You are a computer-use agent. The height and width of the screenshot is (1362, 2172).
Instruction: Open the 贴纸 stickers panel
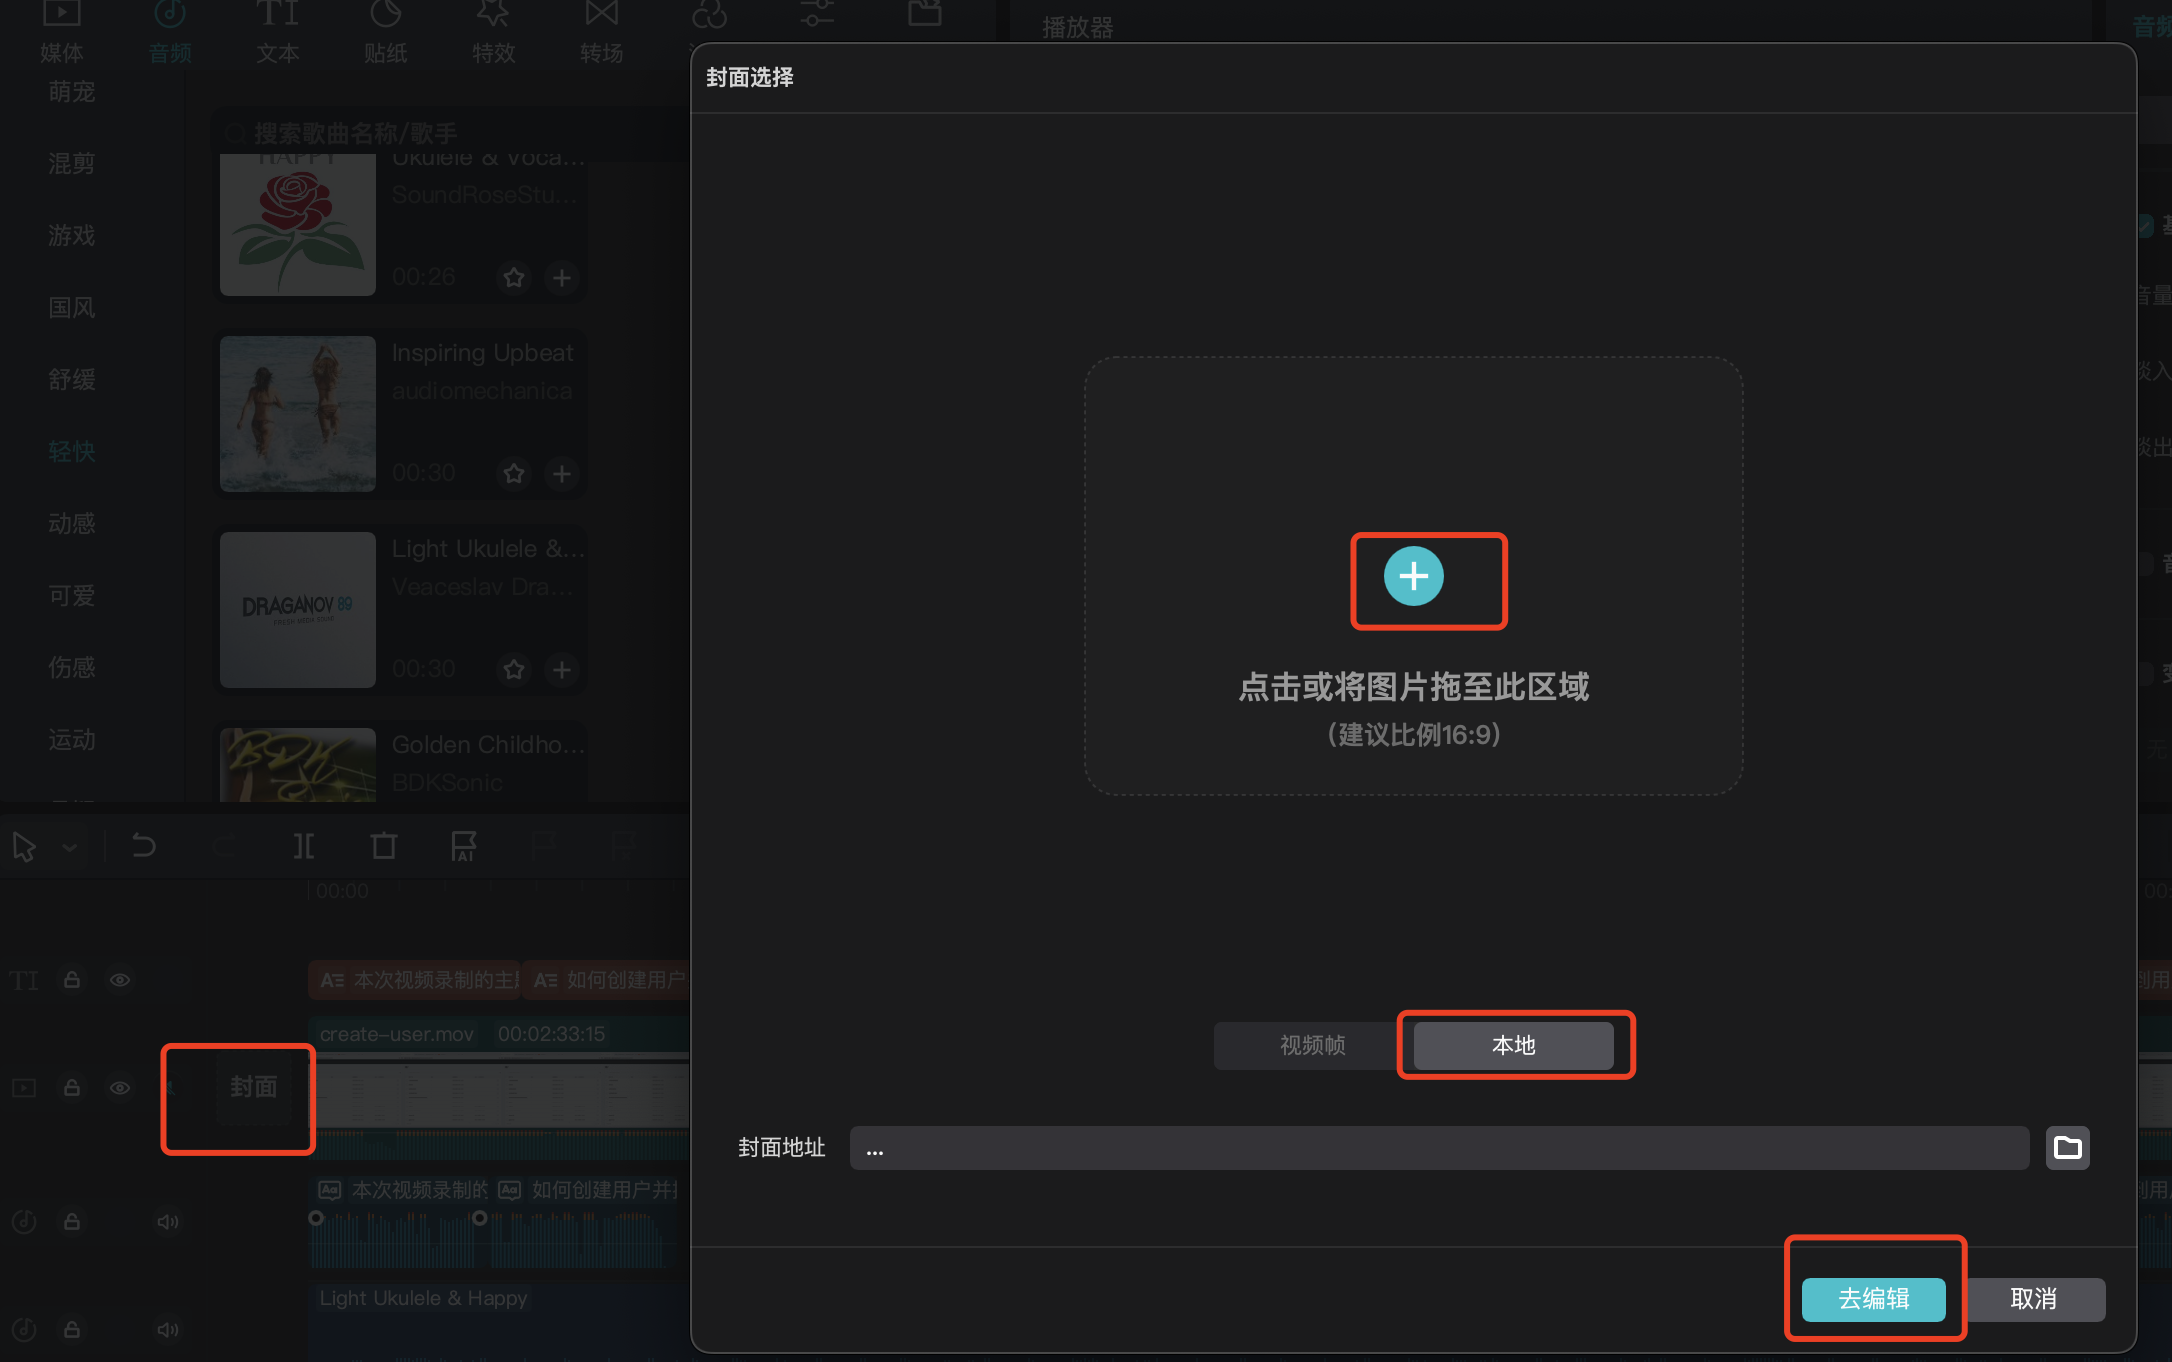tap(385, 30)
